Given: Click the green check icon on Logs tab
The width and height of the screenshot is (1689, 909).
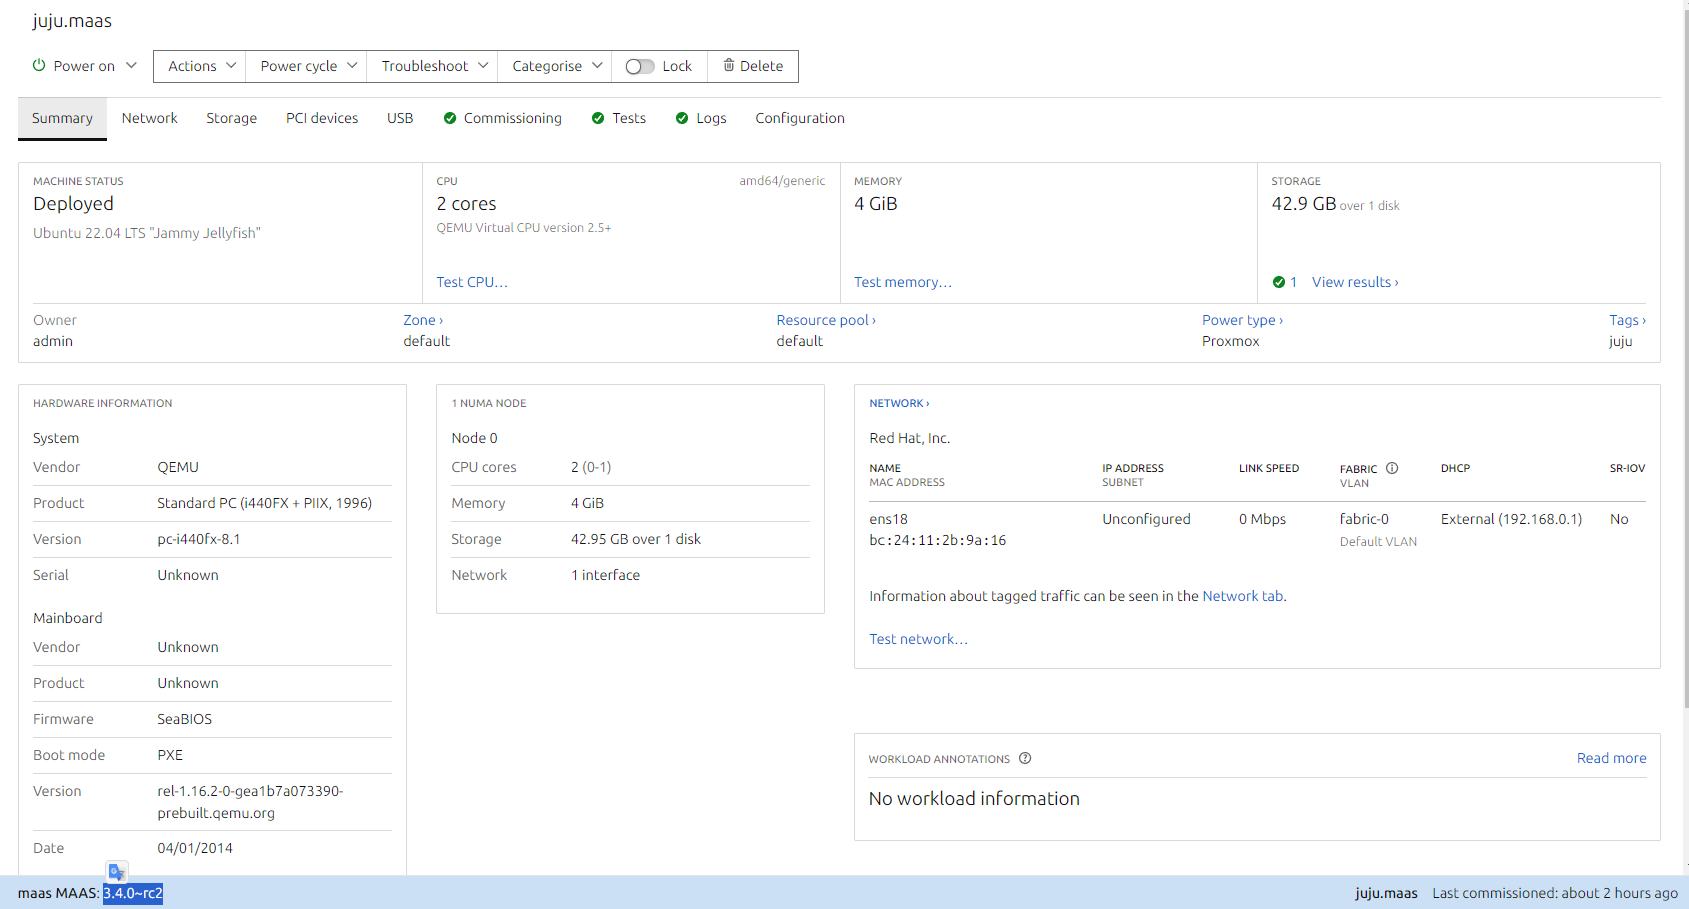Looking at the screenshot, I should coord(682,118).
